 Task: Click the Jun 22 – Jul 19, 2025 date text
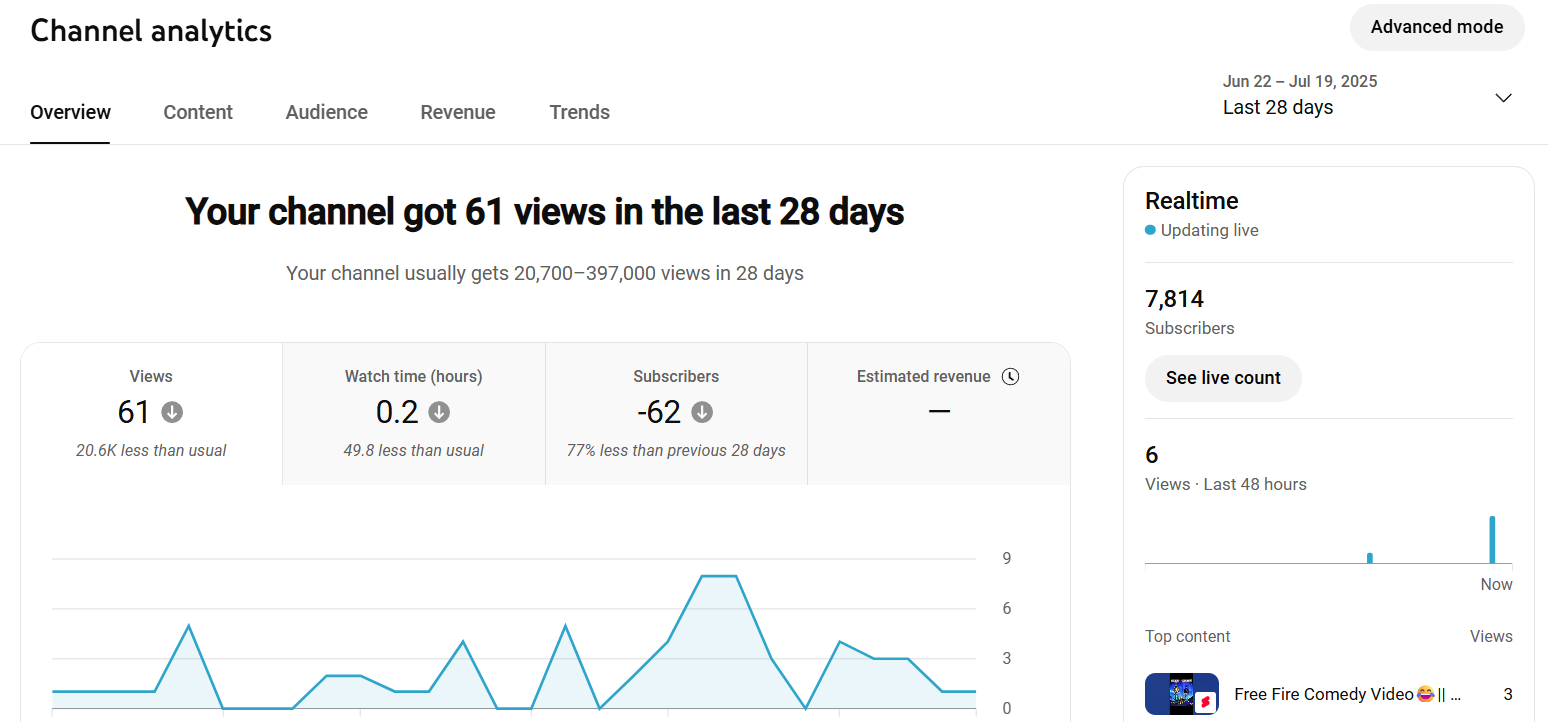1300,81
